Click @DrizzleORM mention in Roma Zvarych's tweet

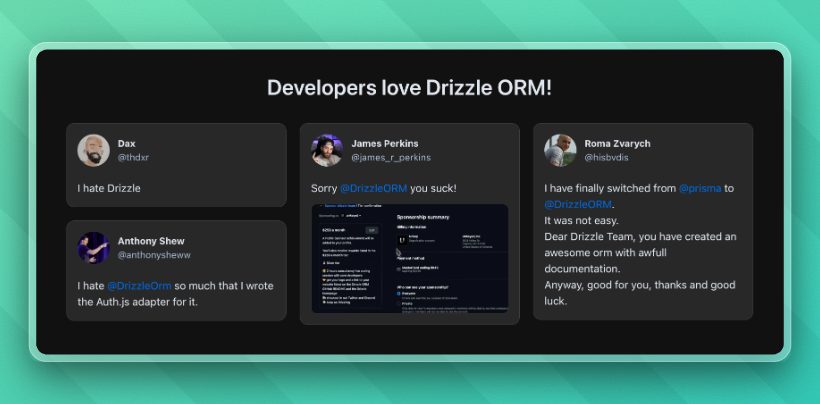pos(578,204)
